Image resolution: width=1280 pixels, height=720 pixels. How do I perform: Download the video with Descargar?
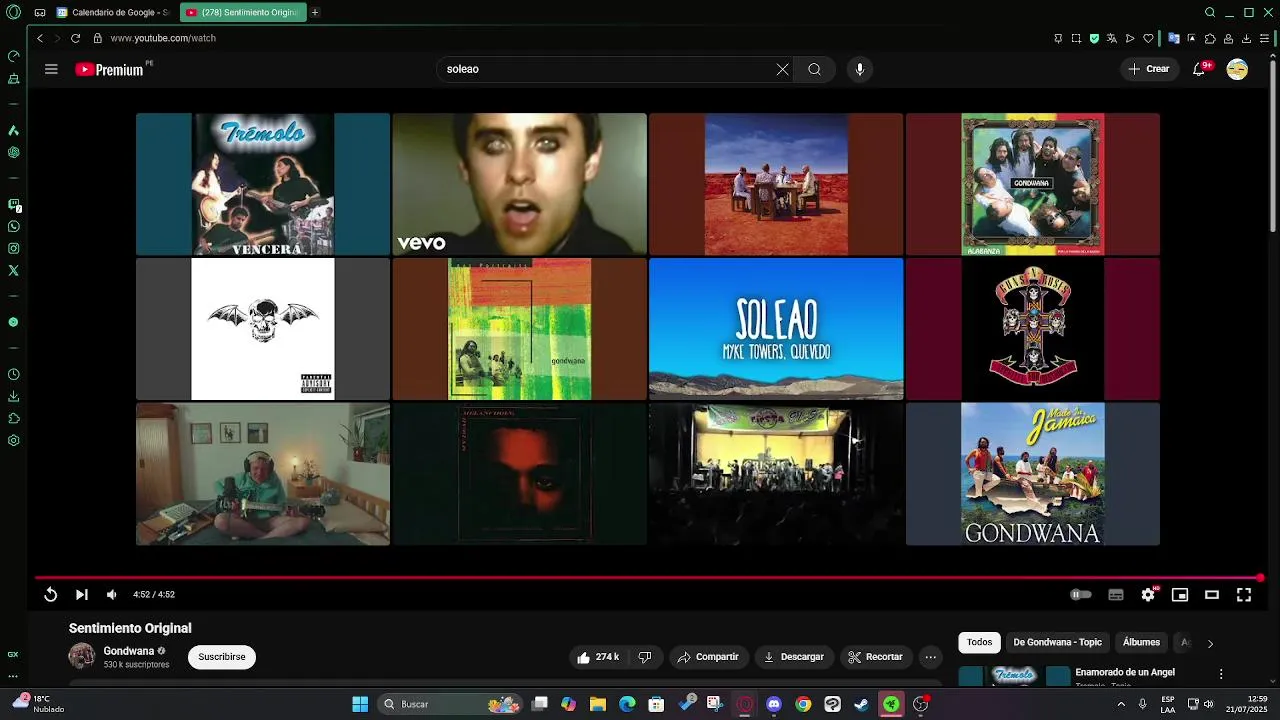794,657
